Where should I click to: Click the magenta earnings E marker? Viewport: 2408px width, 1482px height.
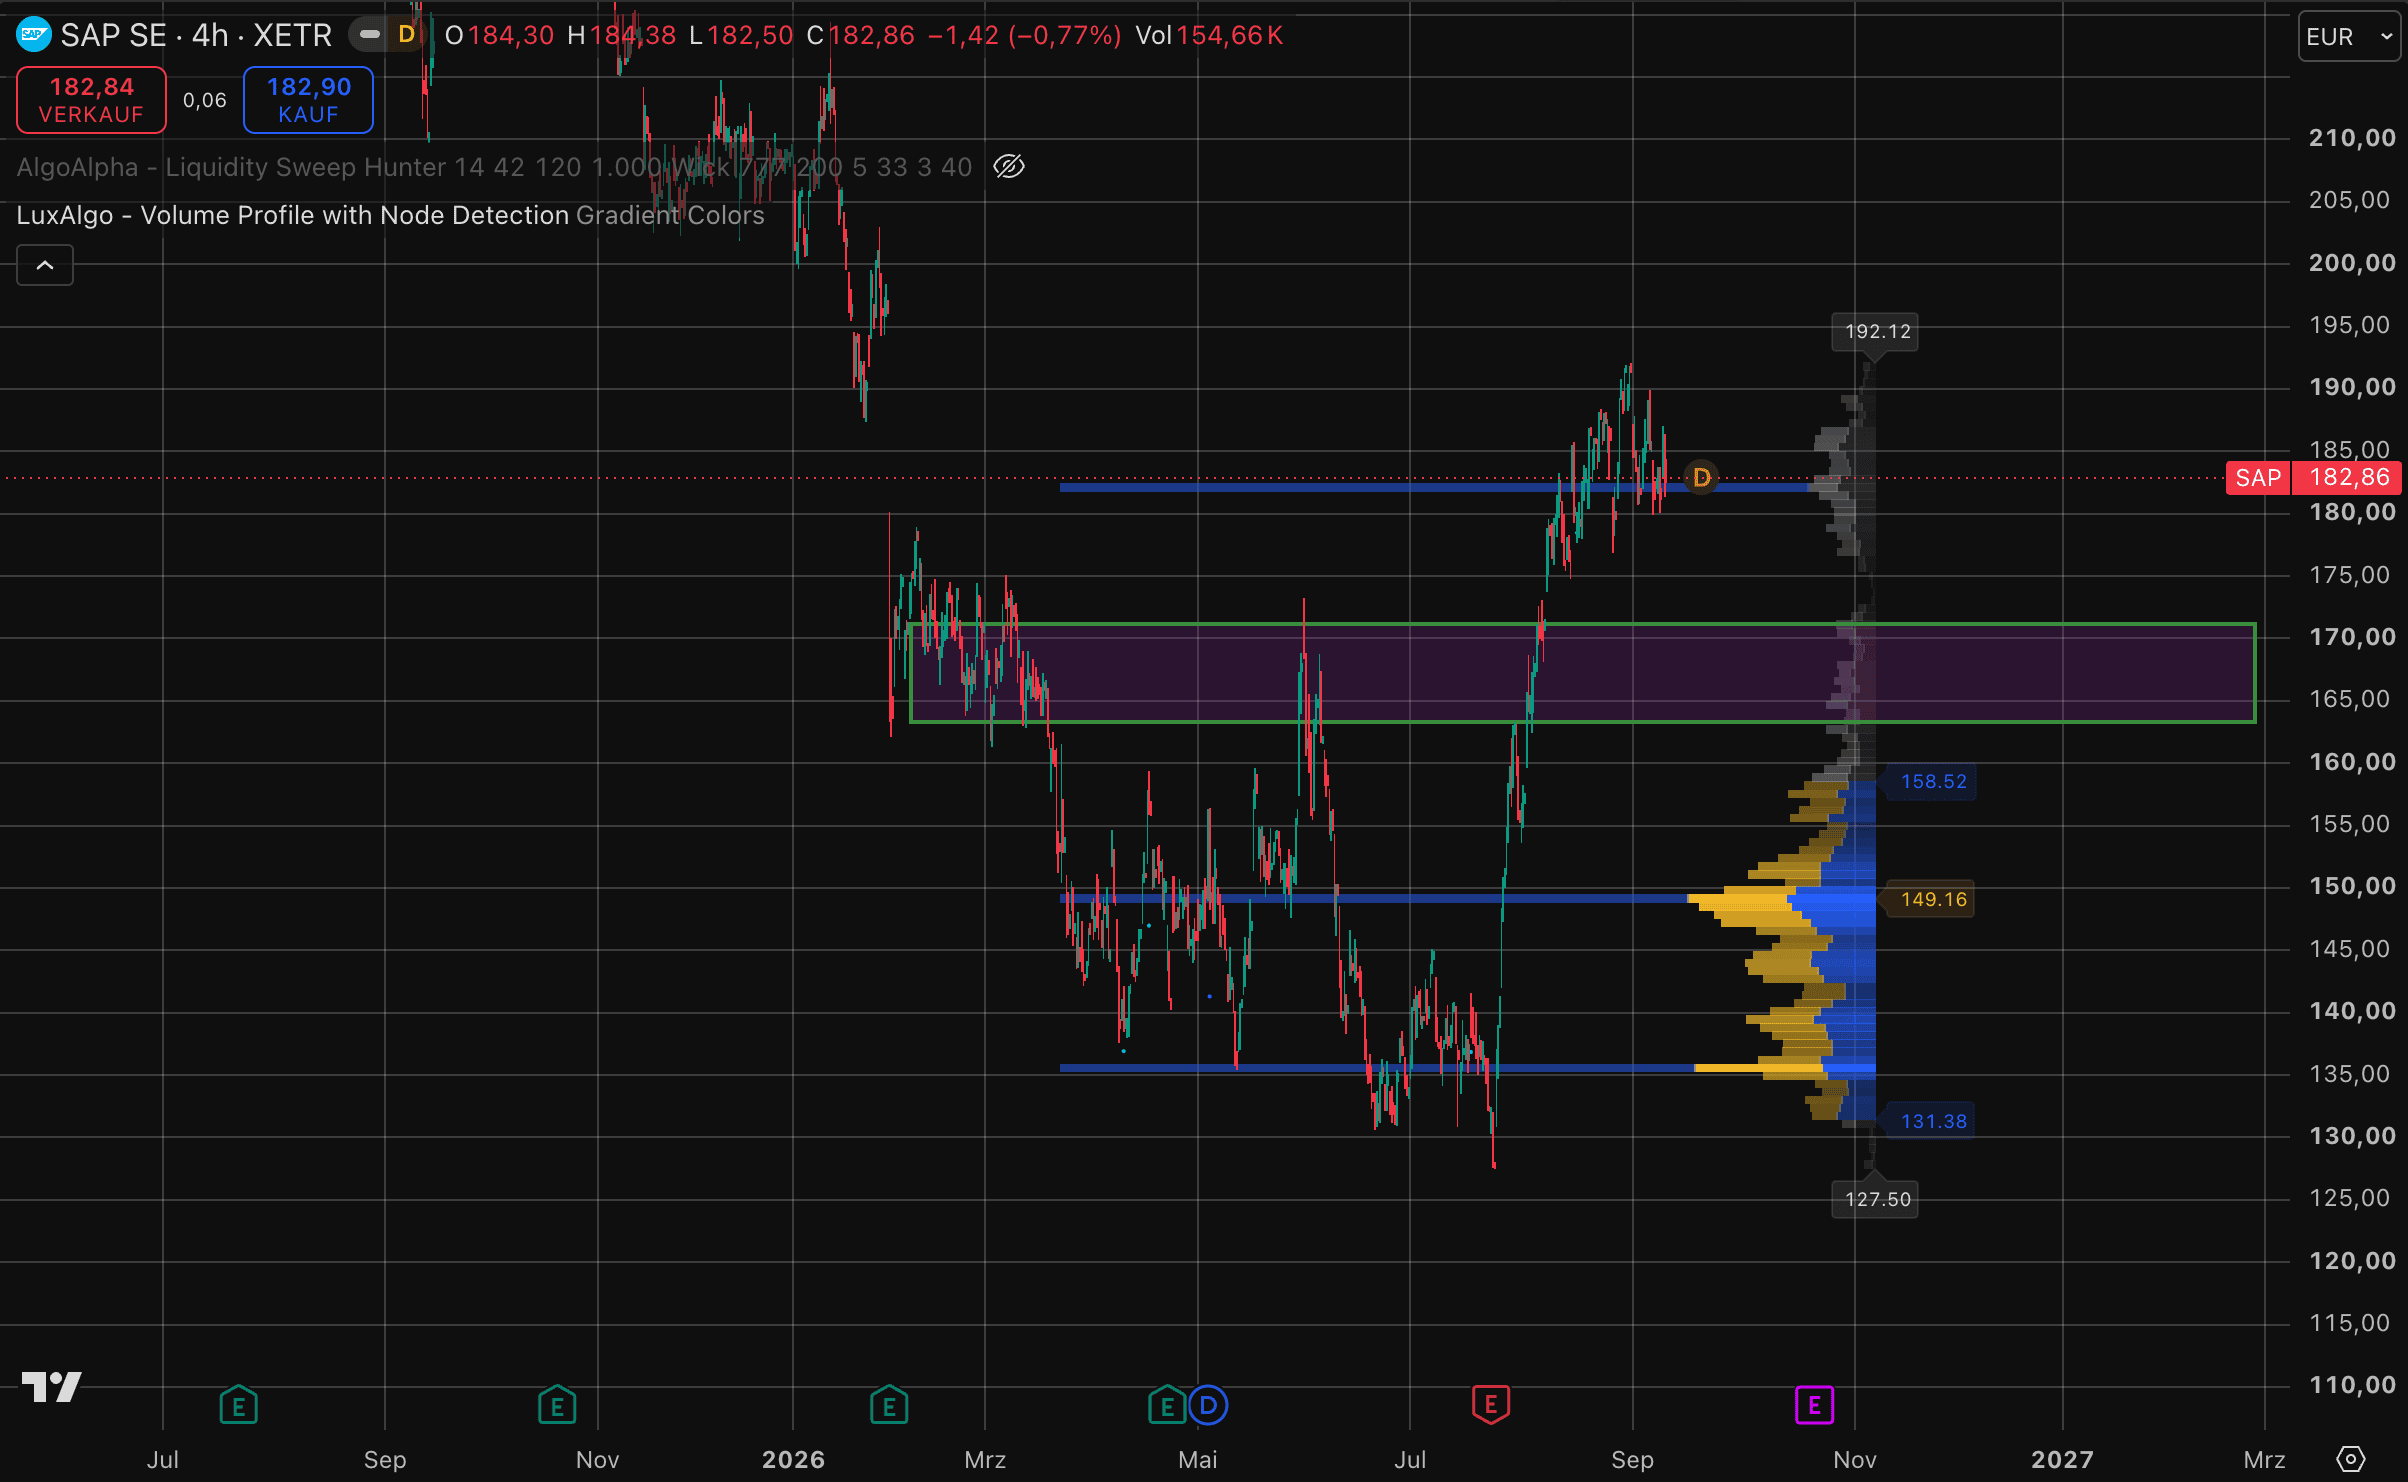pos(1814,1405)
